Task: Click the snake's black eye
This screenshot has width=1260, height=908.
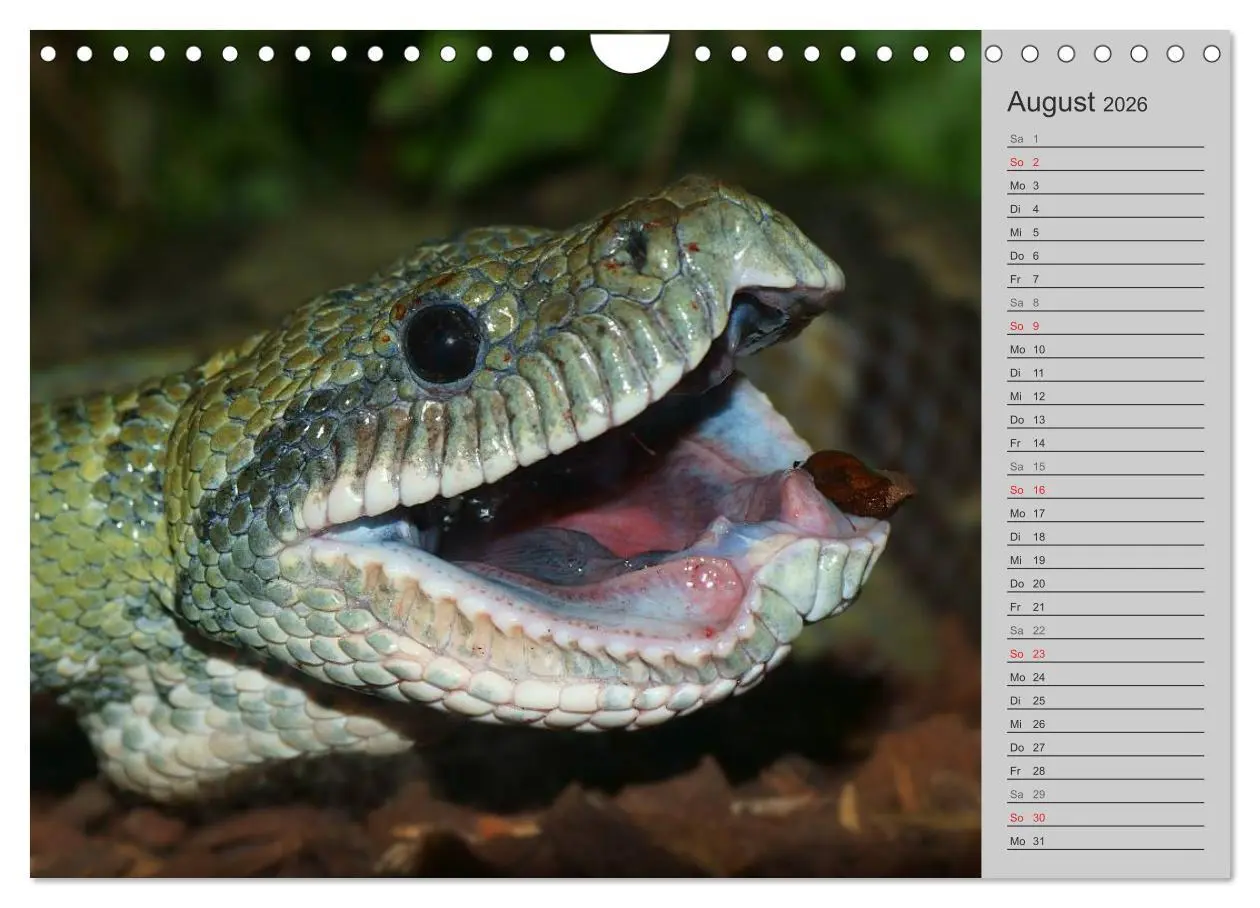Action: [443, 344]
